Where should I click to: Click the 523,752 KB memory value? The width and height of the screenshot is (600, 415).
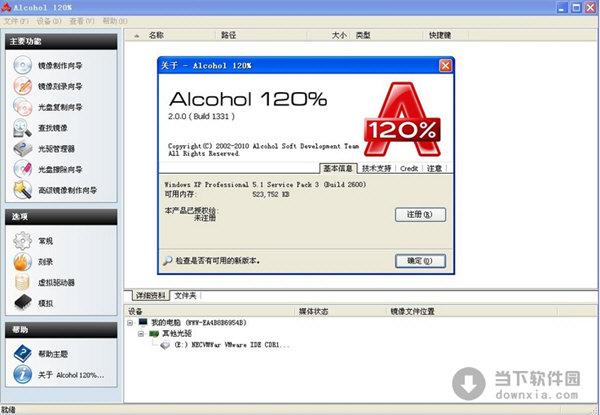pos(271,195)
